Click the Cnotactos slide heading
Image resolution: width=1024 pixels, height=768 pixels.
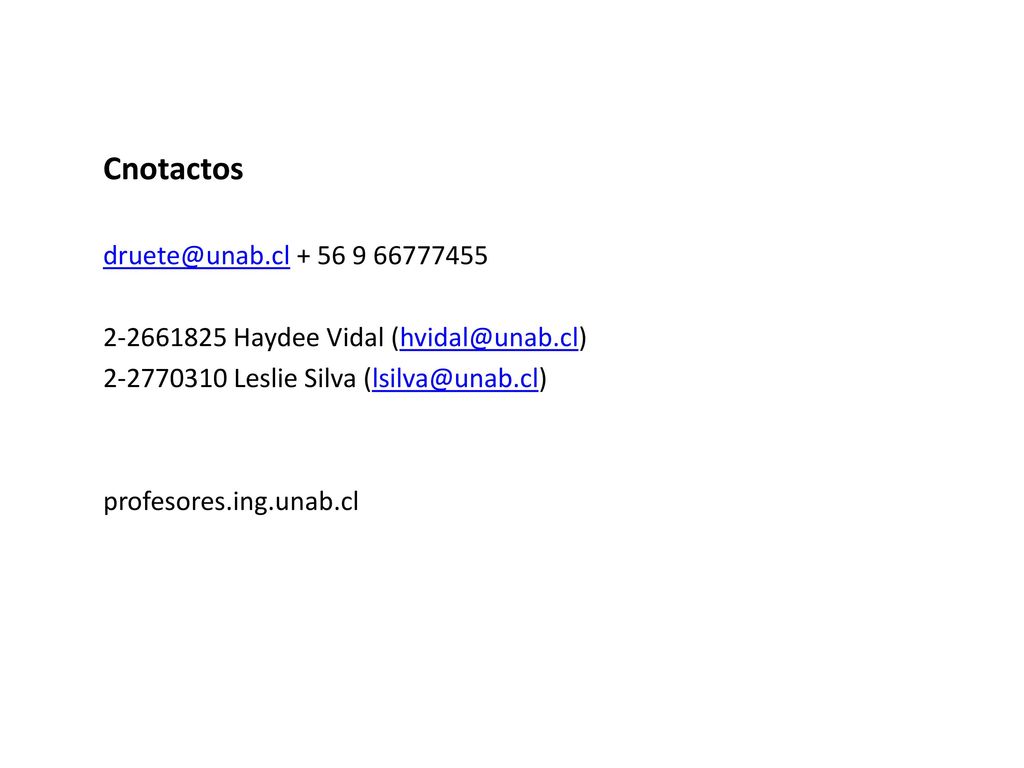[x=173, y=168]
